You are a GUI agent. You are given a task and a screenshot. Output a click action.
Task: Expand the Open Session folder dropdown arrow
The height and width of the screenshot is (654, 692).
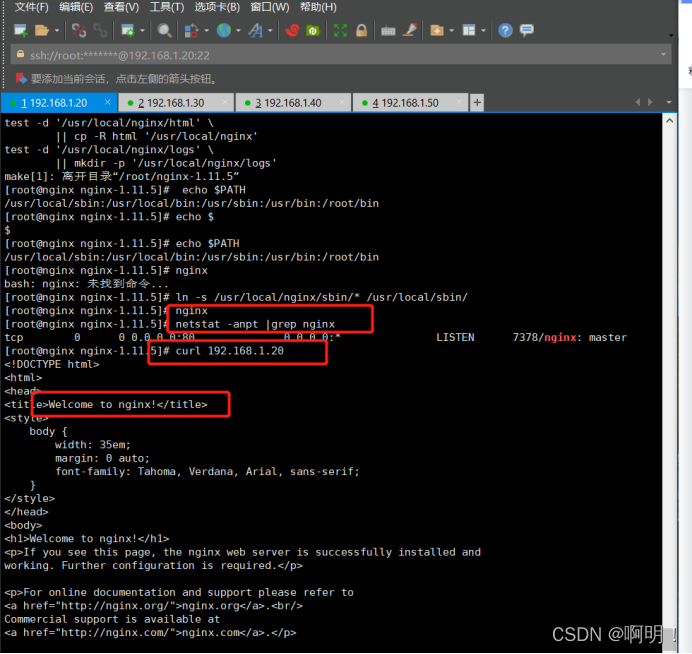tap(56, 31)
